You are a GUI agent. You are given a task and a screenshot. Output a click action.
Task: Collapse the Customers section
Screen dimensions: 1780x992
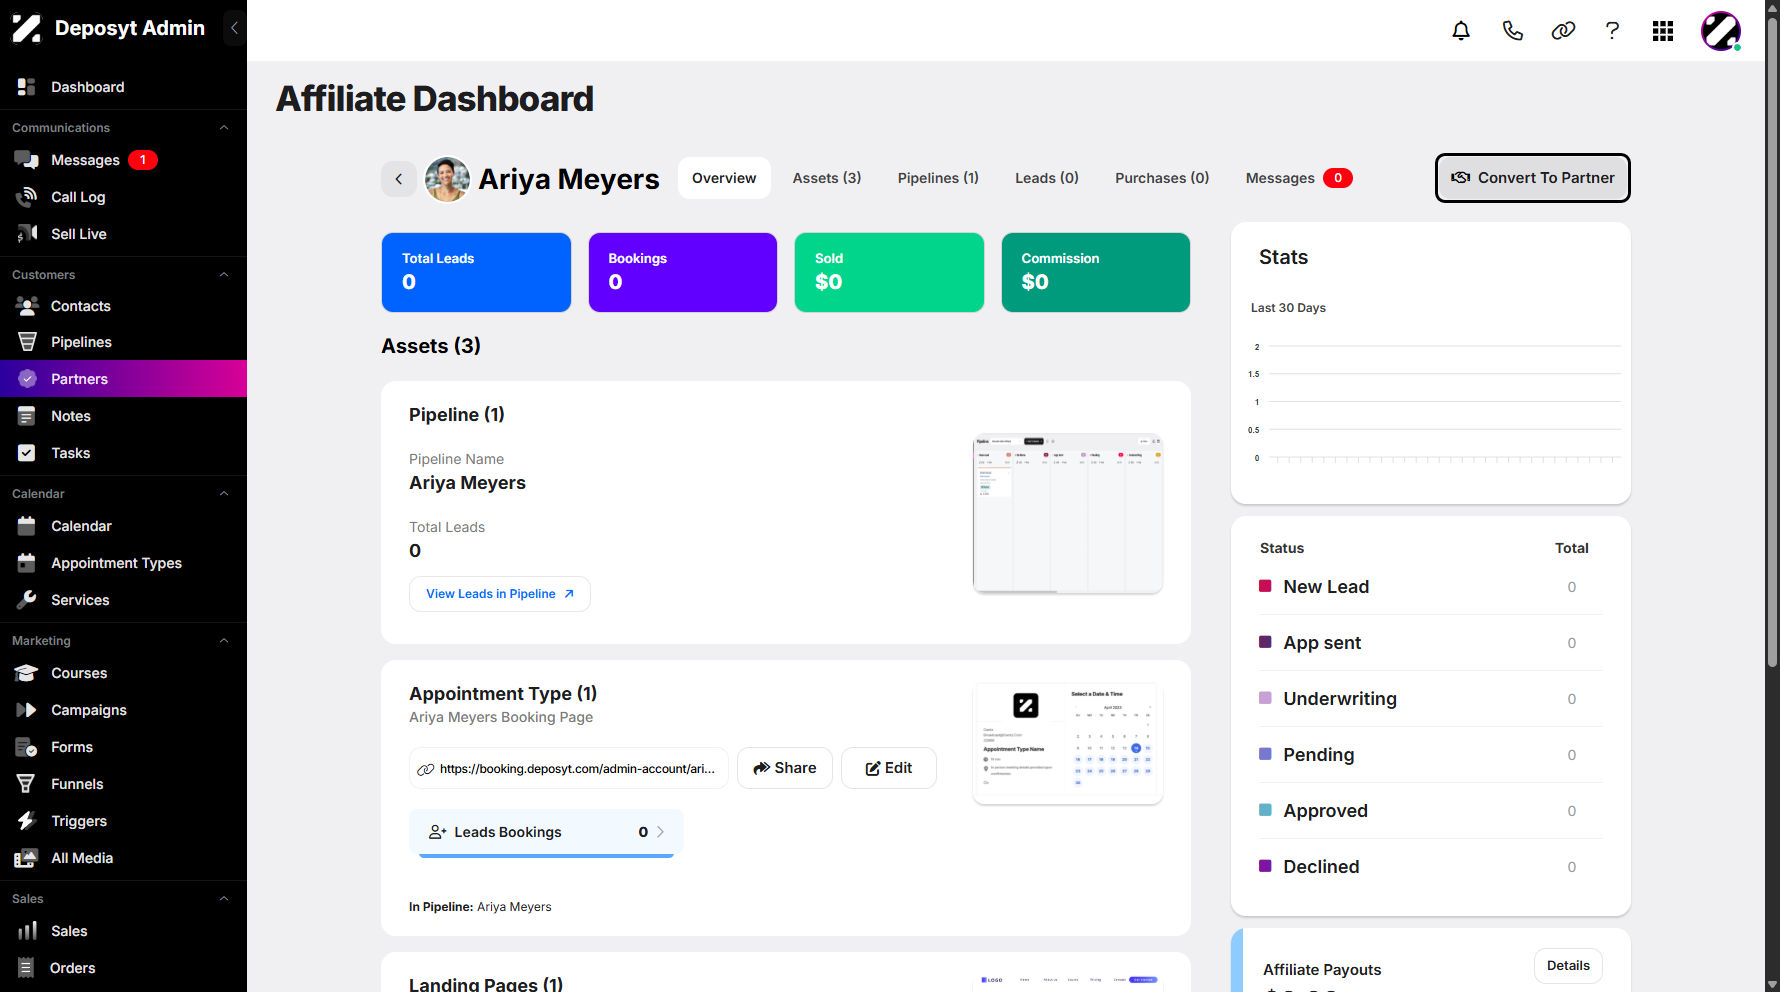click(x=224, y=275)
